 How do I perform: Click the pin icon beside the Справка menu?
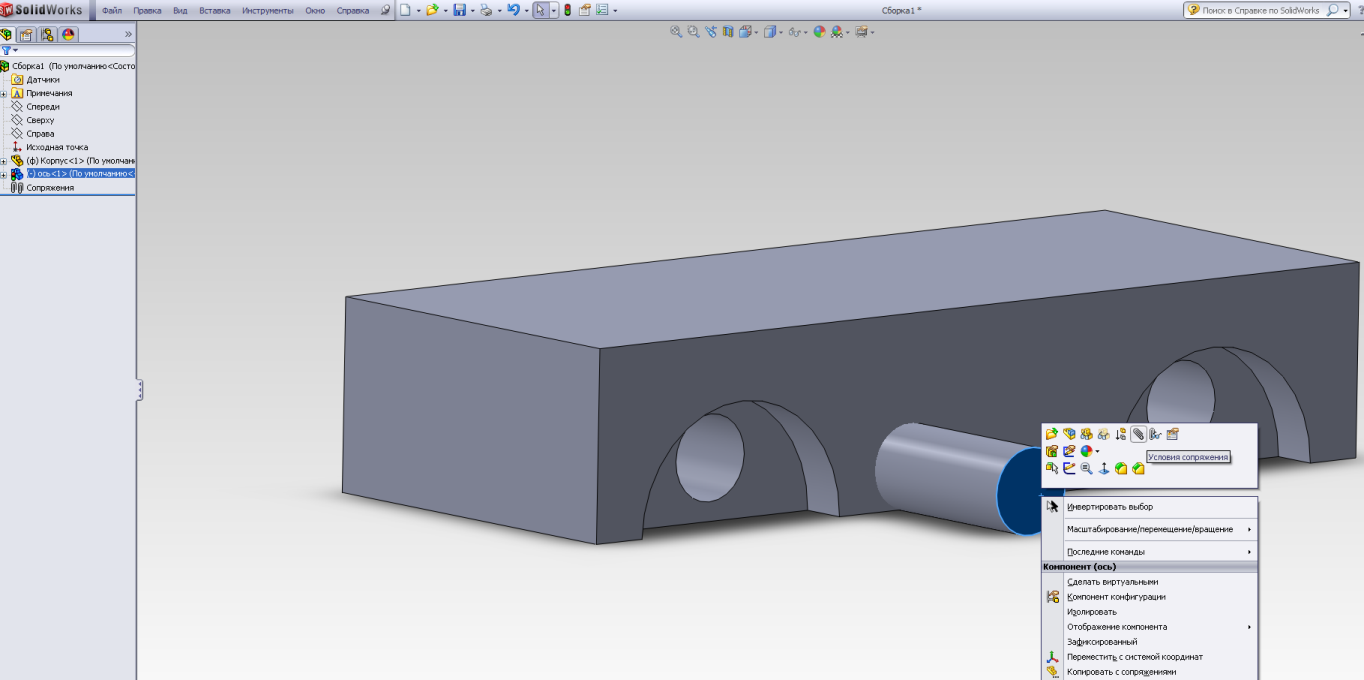coord(386,11)
